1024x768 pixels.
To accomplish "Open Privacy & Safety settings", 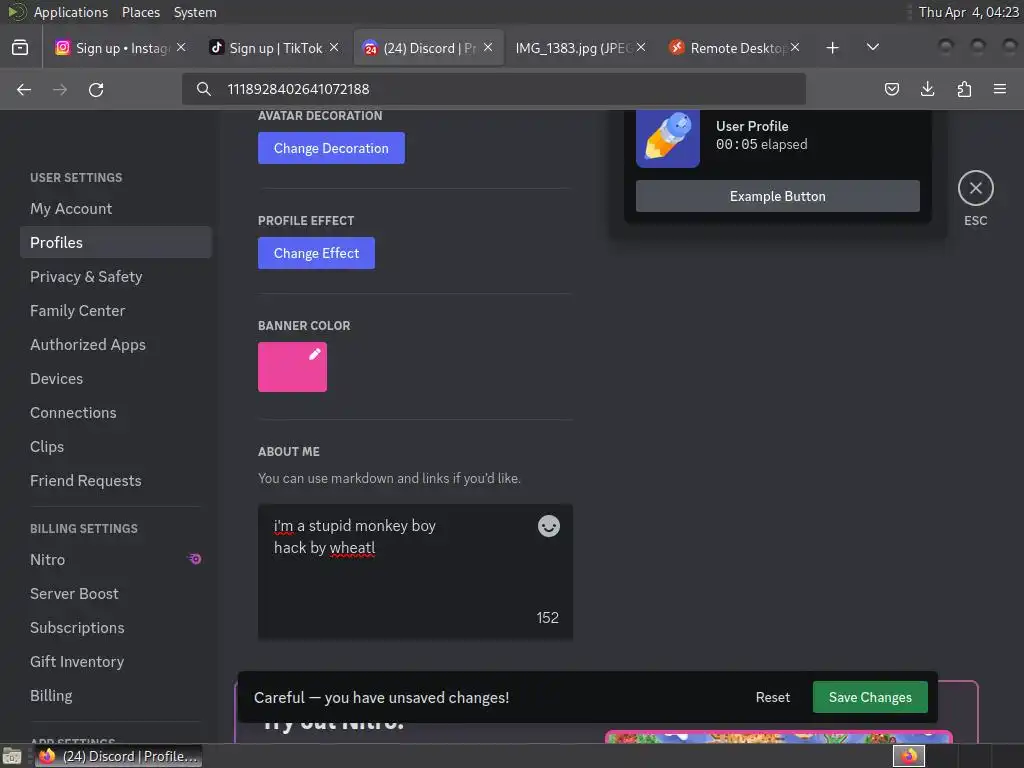I will pyautogui.click(x=116, y=277).
